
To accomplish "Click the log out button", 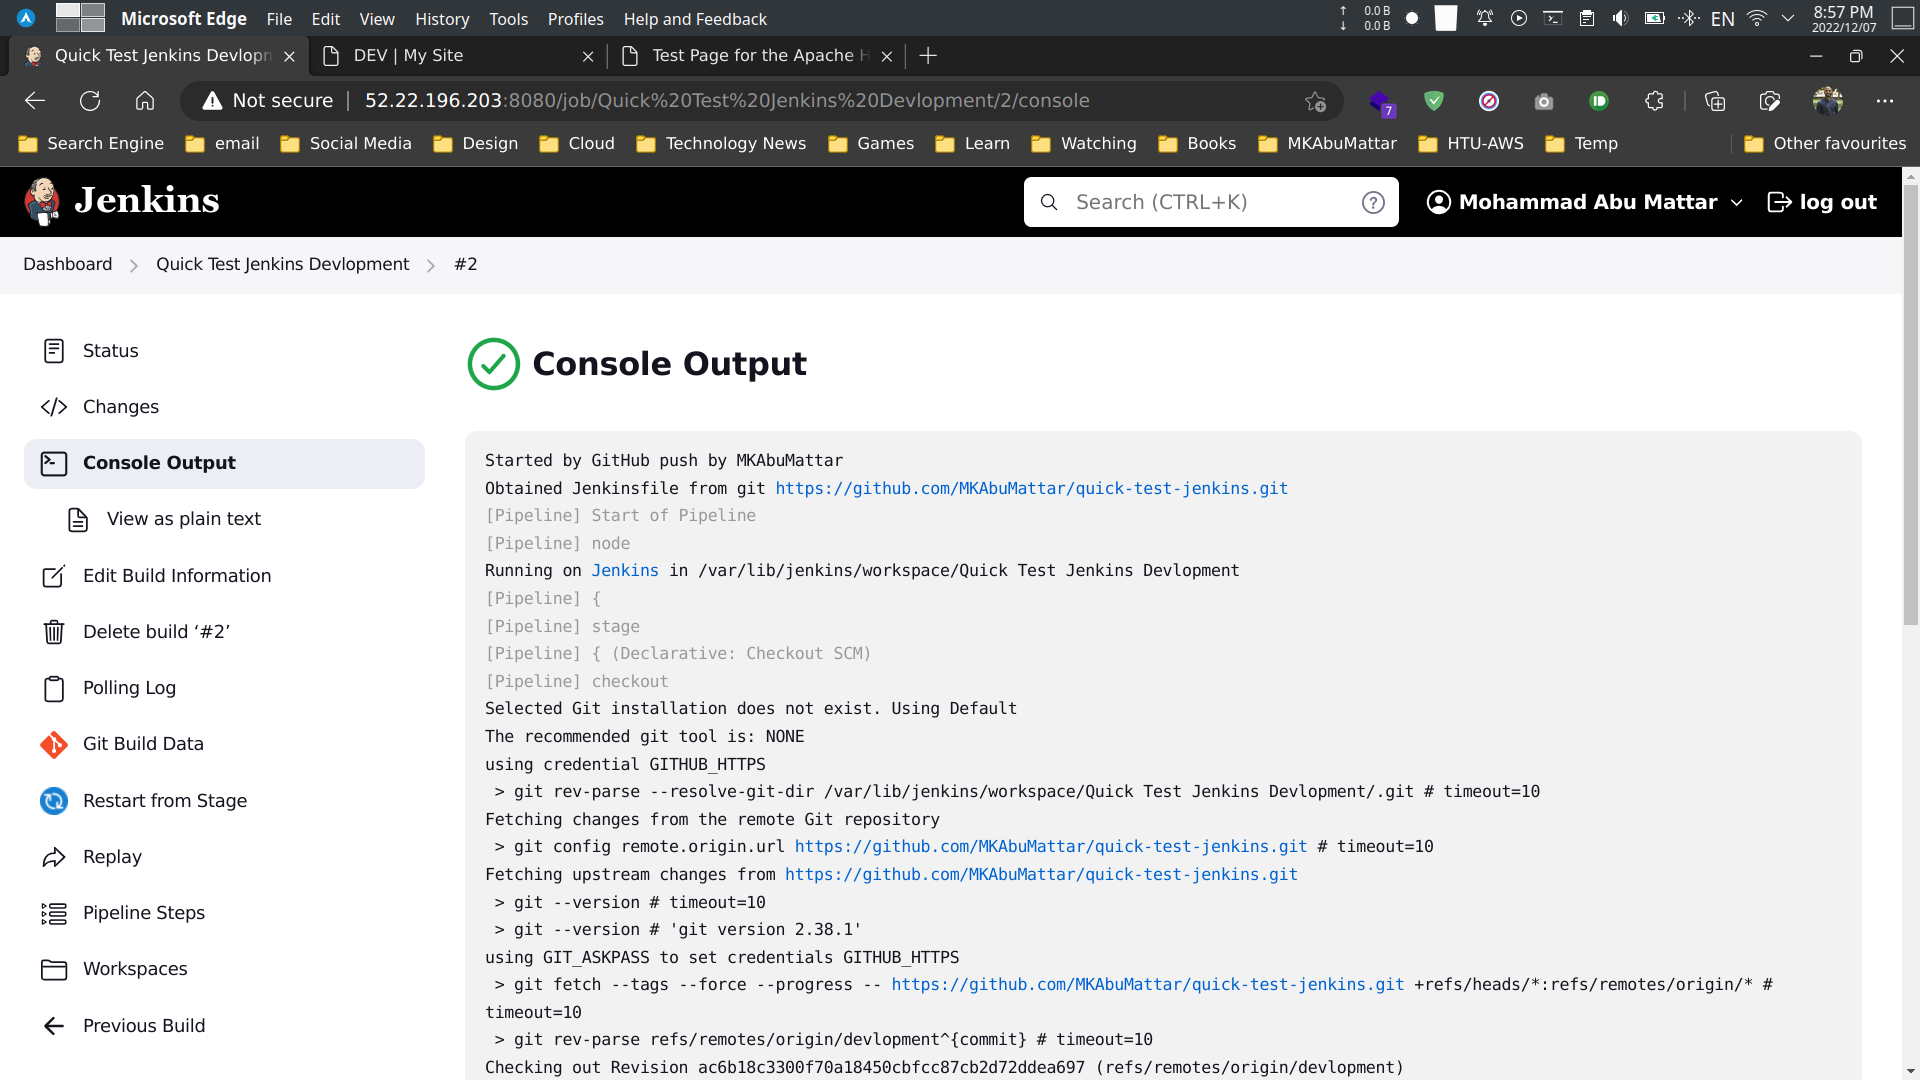I will pos(1822,201).
